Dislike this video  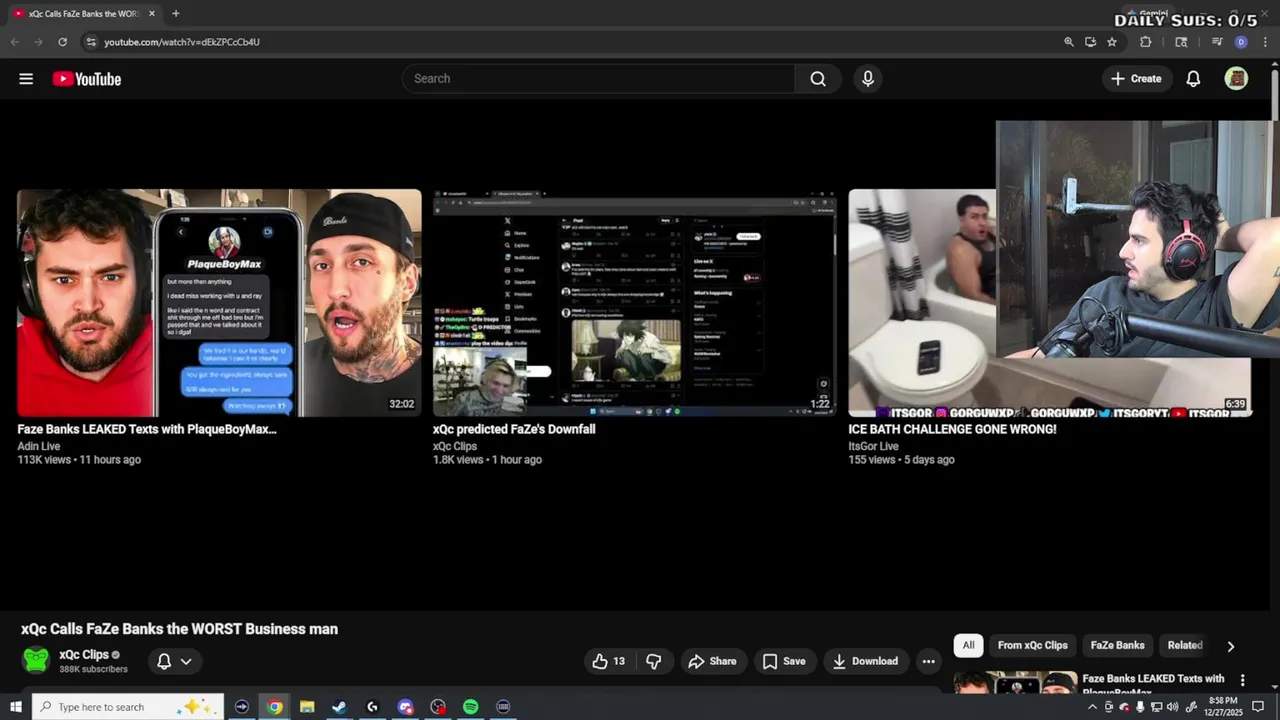coord(654,661)
